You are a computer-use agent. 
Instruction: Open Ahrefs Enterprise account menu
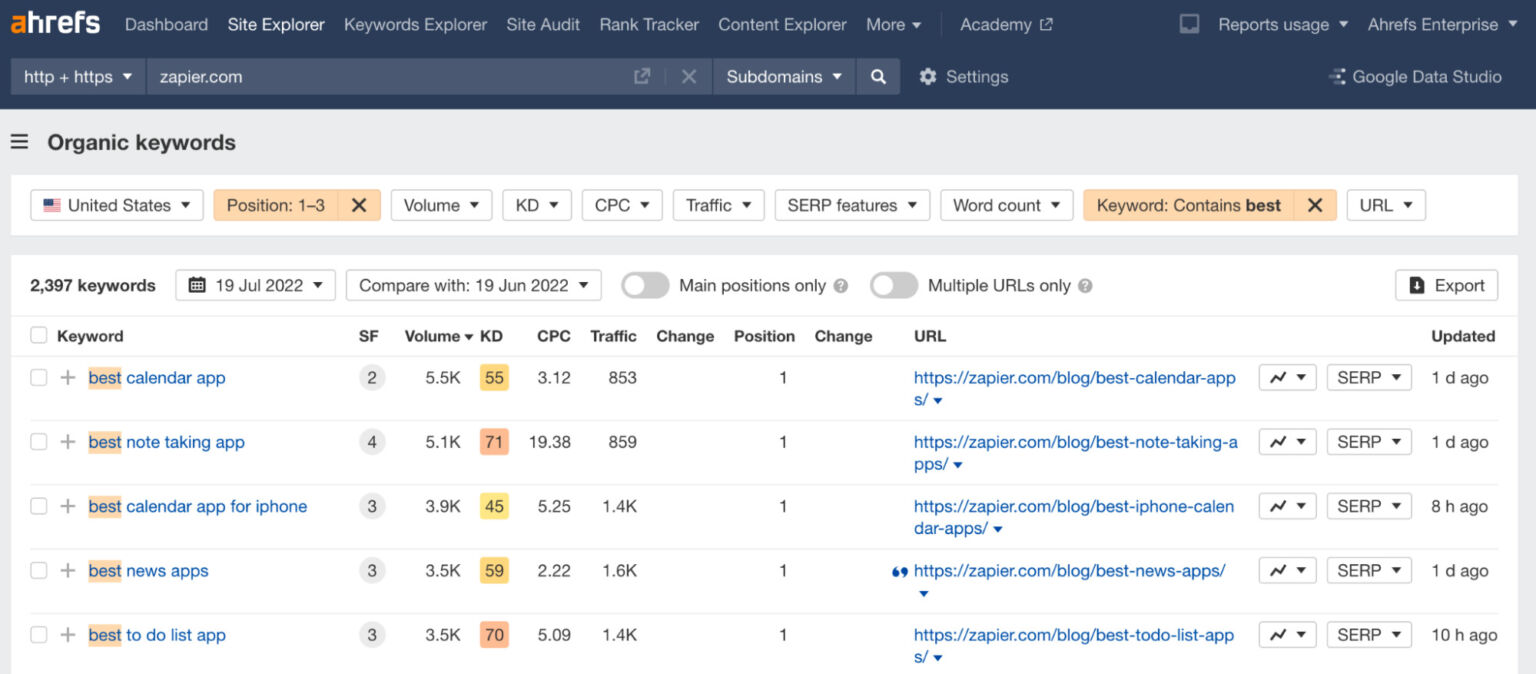coord(1443,24)
